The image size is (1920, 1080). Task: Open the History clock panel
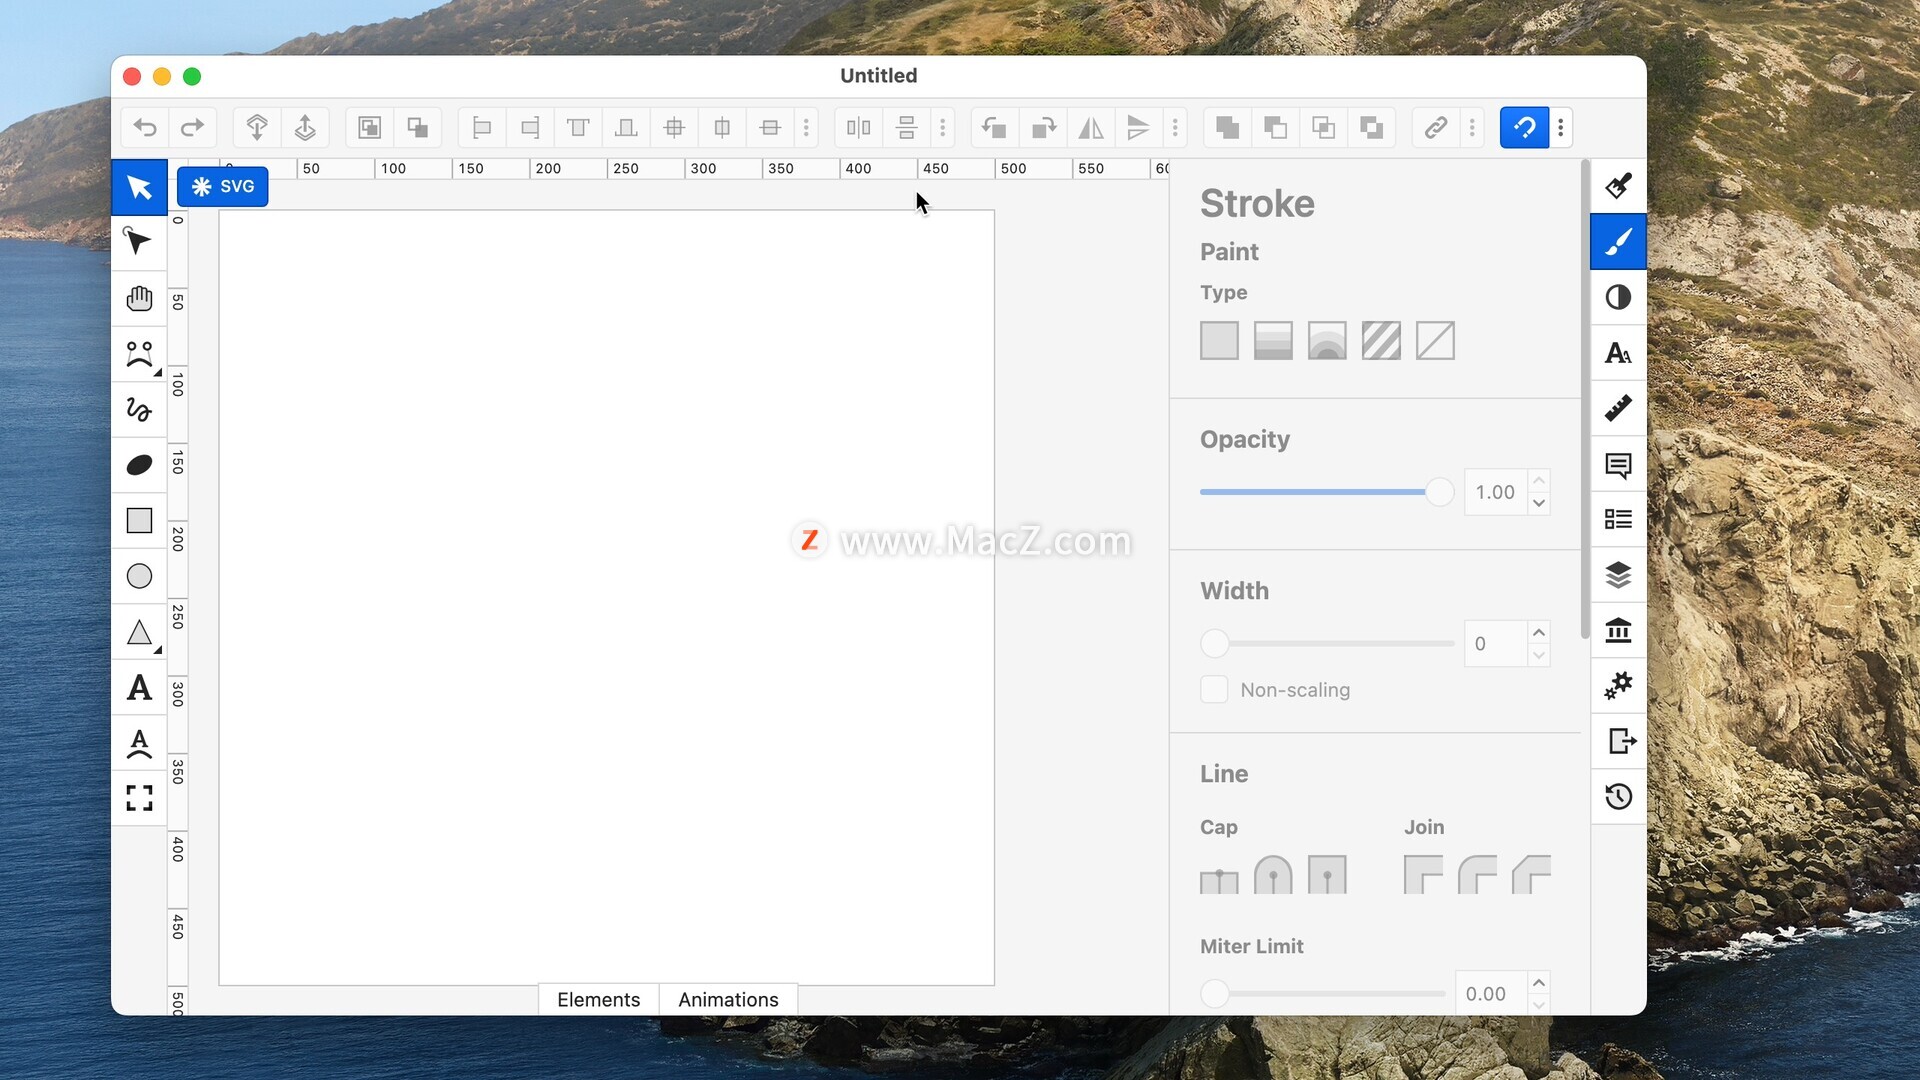1618,797
